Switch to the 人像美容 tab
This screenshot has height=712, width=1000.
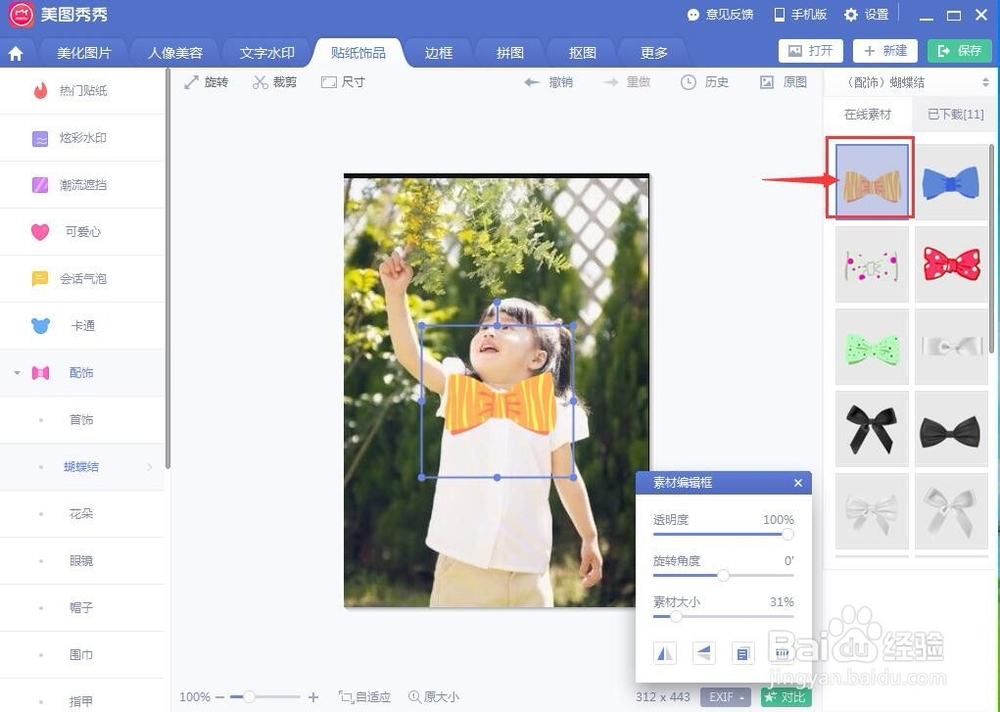point(174,52)
